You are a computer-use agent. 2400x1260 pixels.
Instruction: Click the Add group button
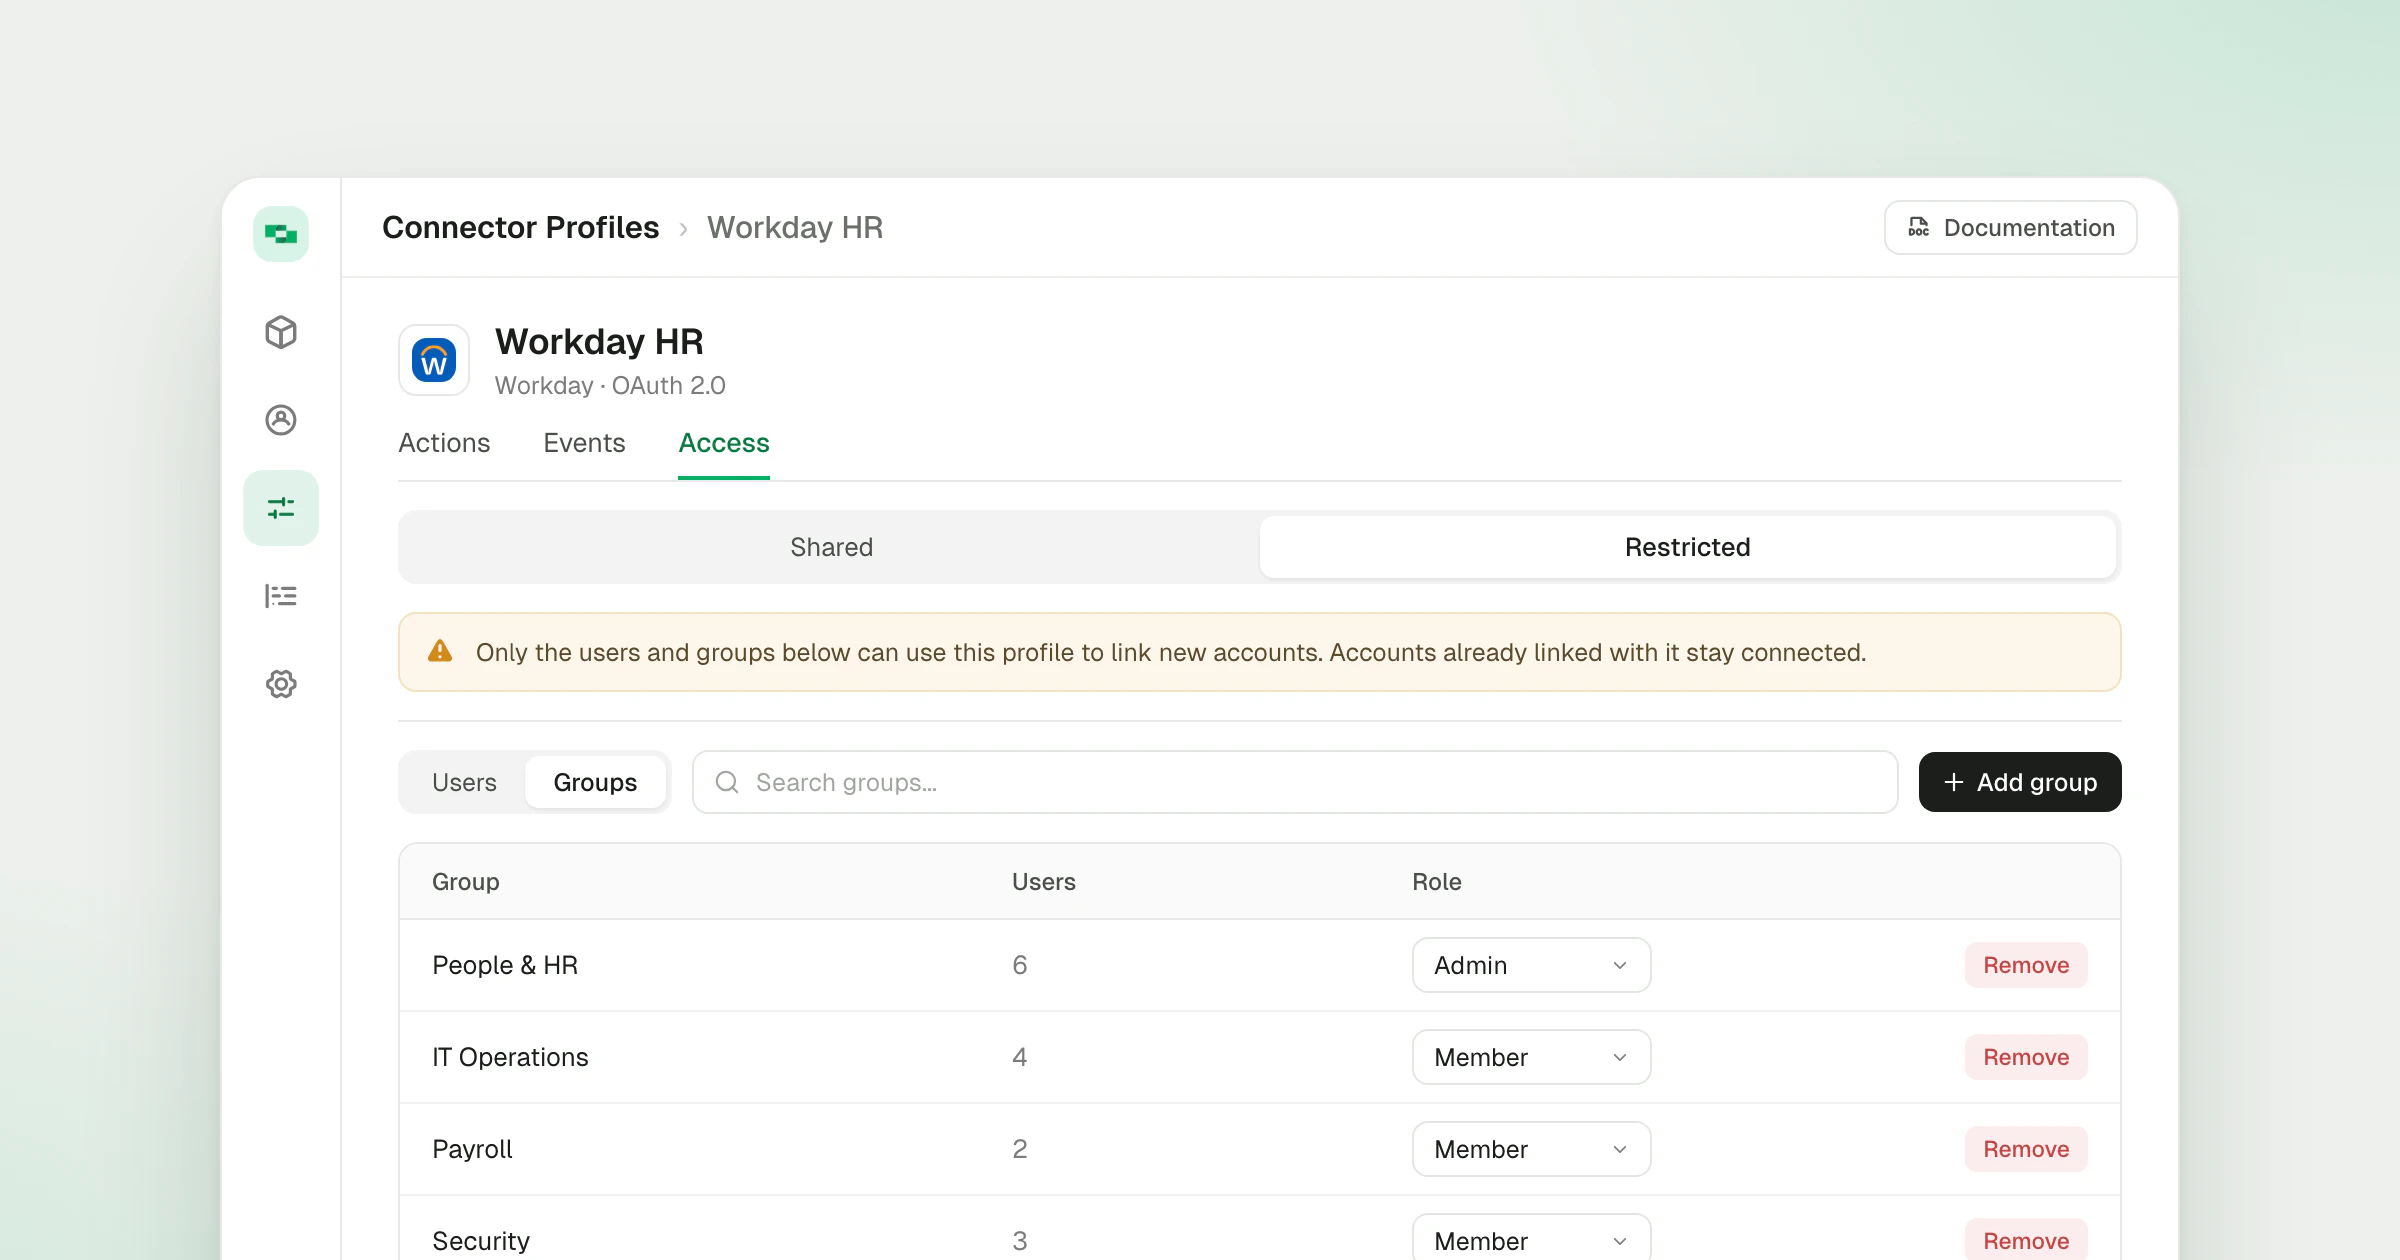[x=2020, y=782]
